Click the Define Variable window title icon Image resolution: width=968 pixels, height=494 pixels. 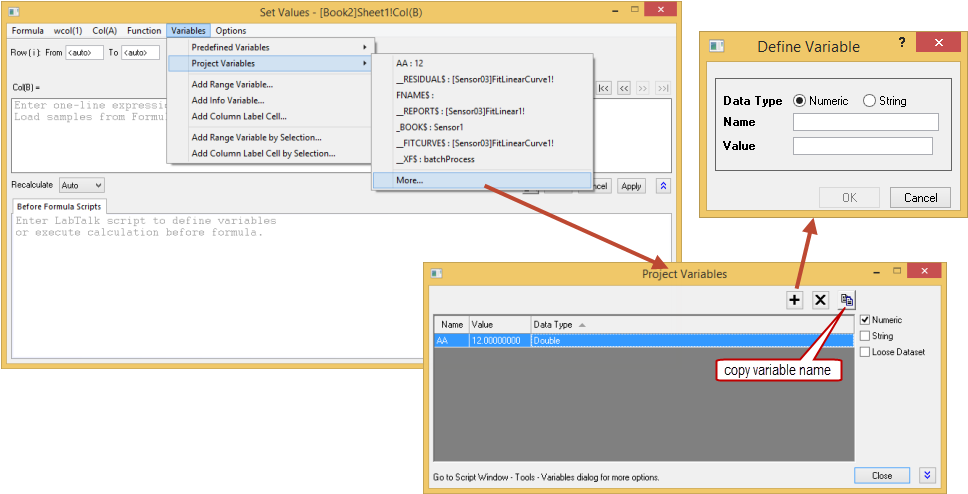[716, 46]
